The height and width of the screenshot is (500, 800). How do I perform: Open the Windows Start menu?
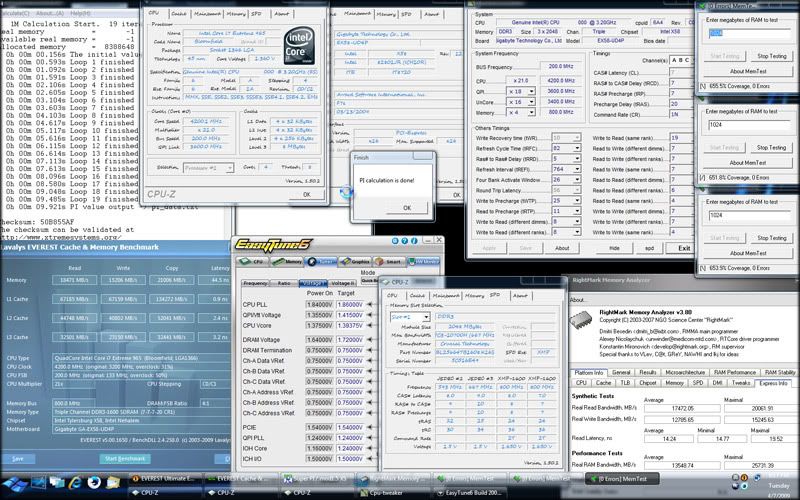tap(14, 483)
